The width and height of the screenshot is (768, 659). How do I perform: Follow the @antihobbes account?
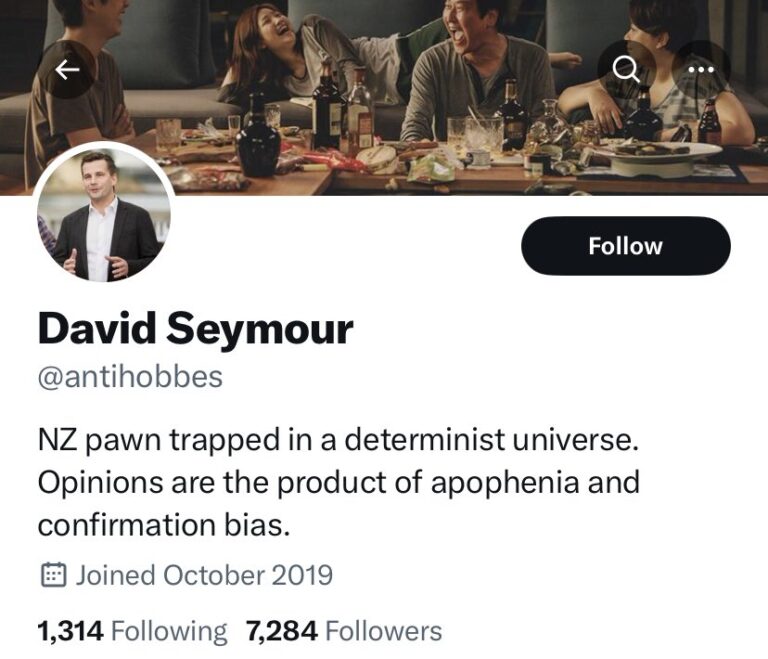(625, 245)
